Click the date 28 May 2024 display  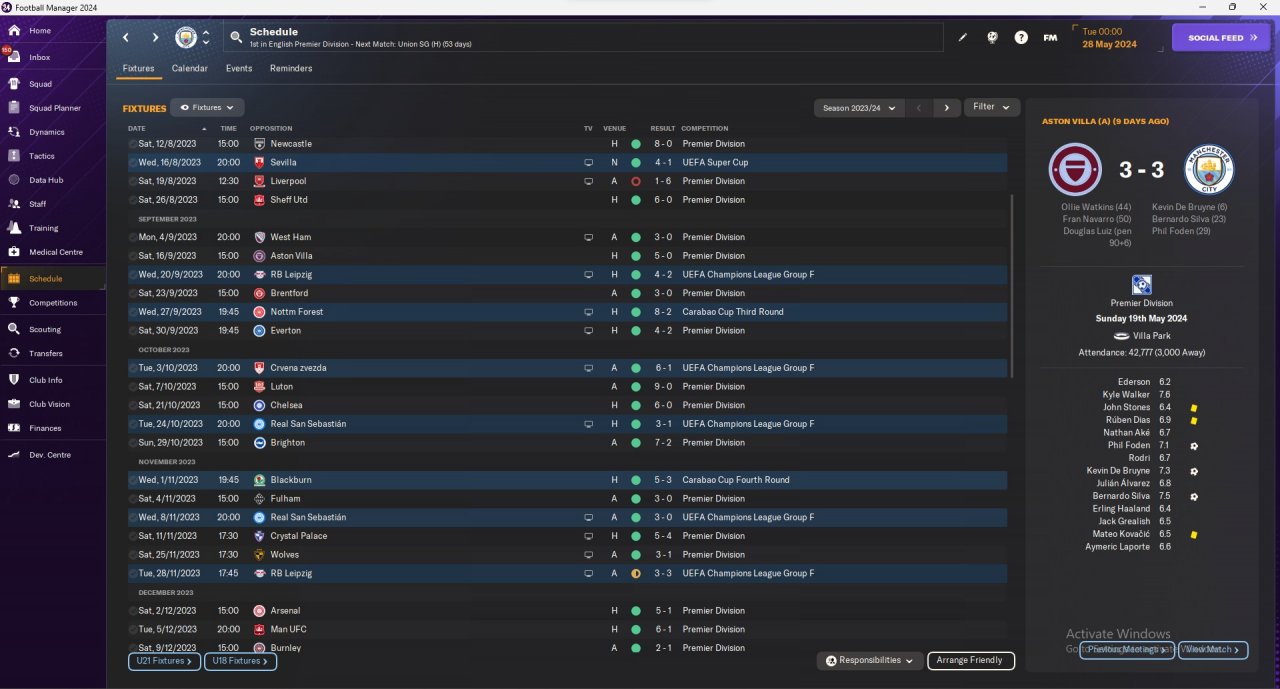coord(1109,44)
